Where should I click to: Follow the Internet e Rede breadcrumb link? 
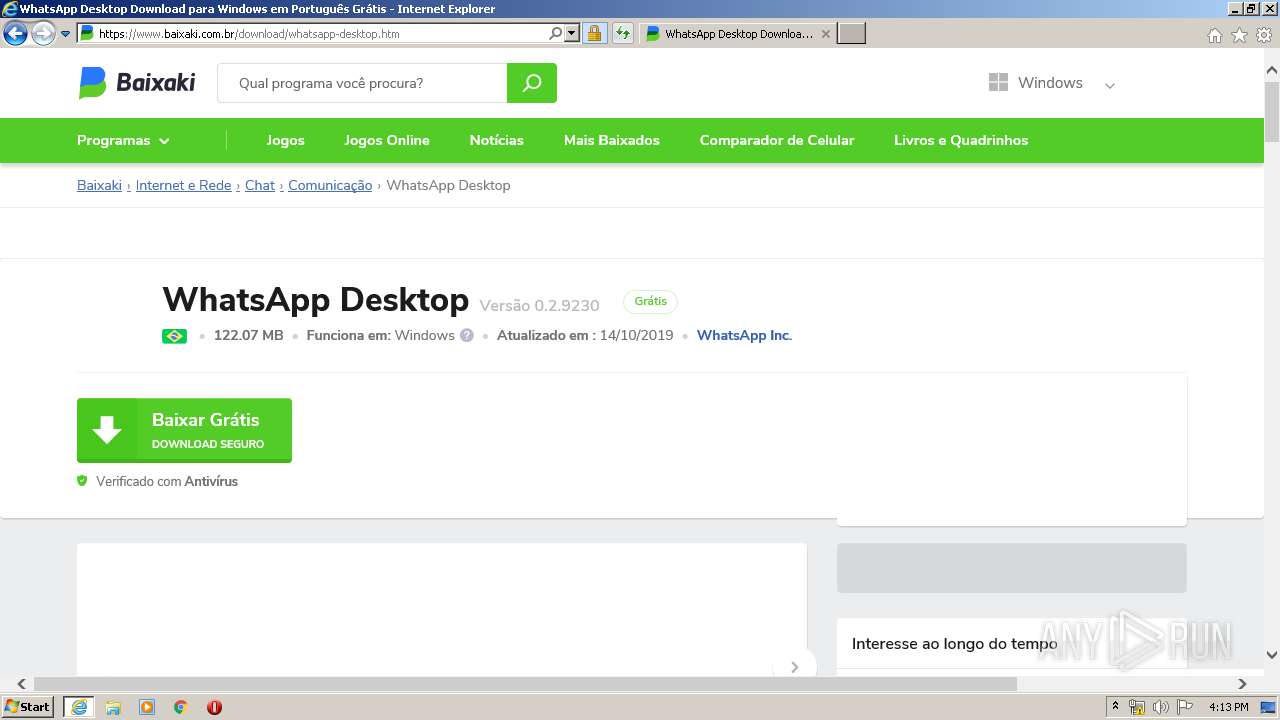183,185
